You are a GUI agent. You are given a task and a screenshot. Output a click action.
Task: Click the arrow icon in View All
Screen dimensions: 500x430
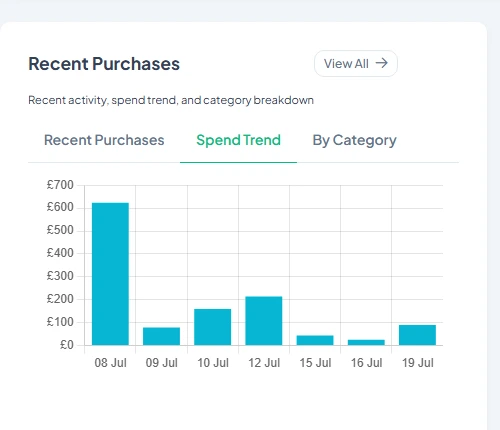coord(382,63)
